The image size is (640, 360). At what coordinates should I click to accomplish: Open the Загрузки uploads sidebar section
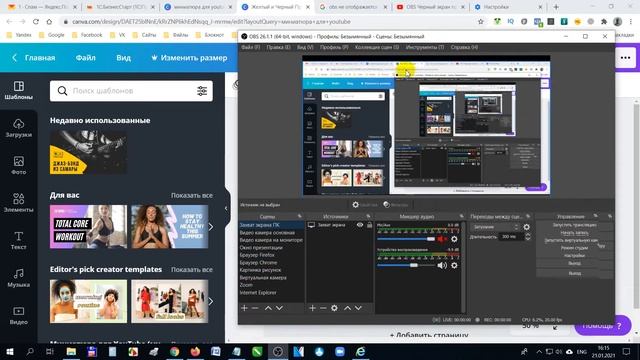point(18,128)
